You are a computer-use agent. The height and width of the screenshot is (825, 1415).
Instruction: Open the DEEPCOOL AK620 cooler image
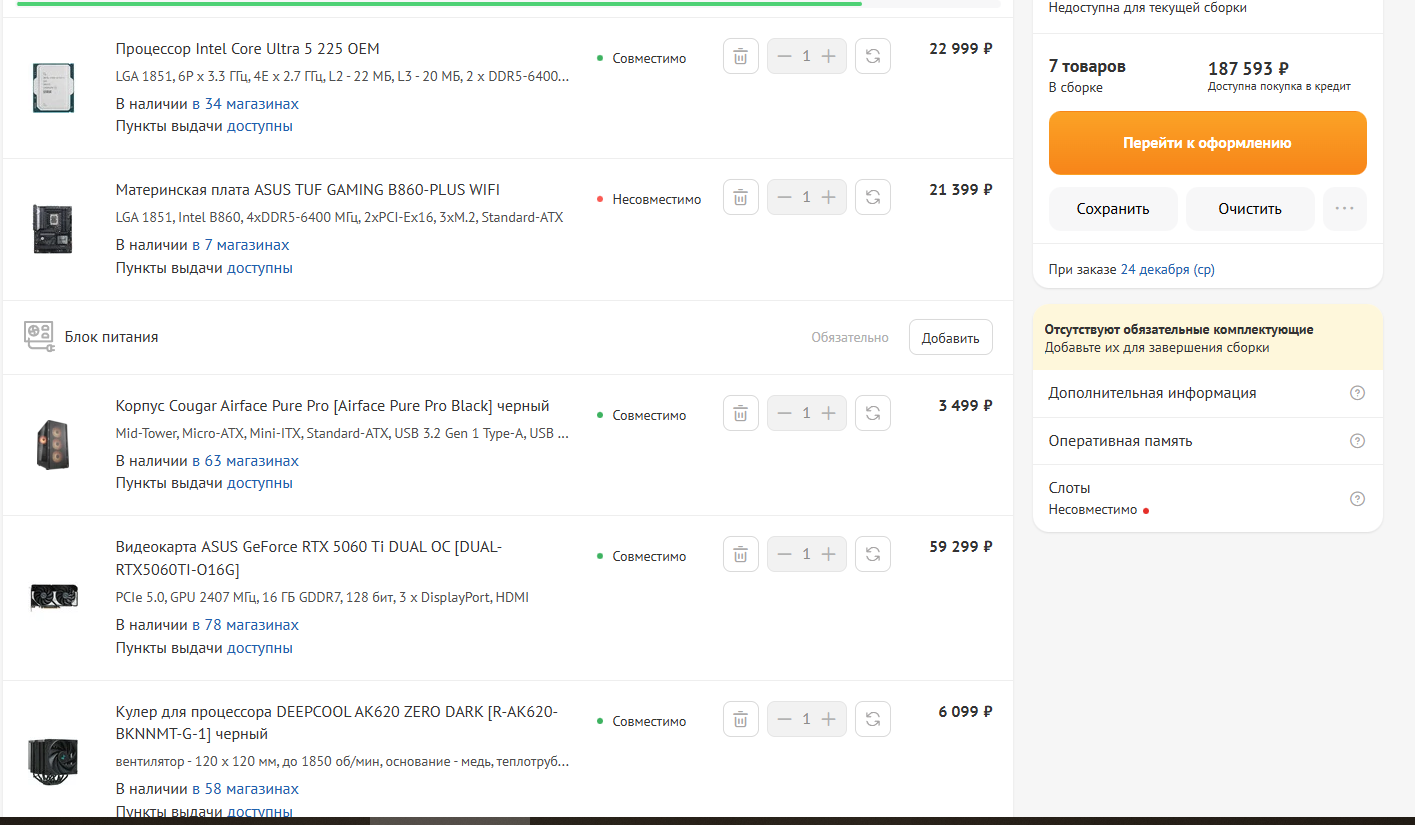53,762
